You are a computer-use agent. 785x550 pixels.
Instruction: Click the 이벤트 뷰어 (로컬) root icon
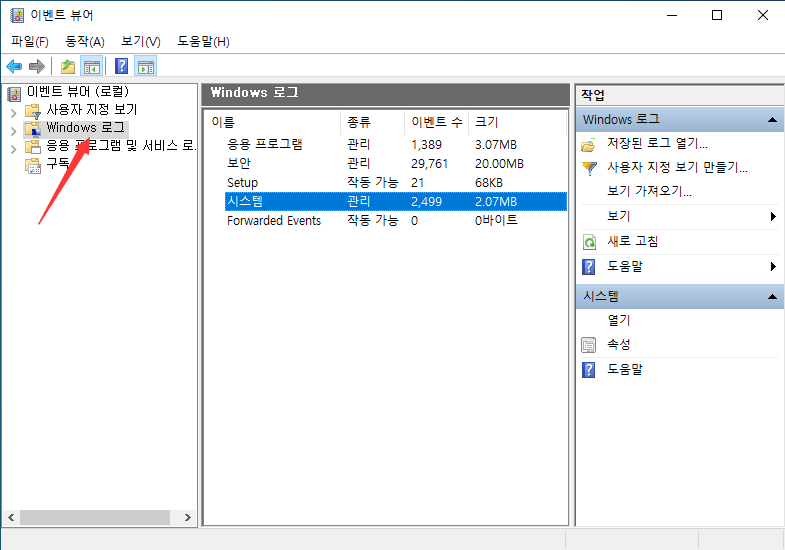[x=15, y=93]
